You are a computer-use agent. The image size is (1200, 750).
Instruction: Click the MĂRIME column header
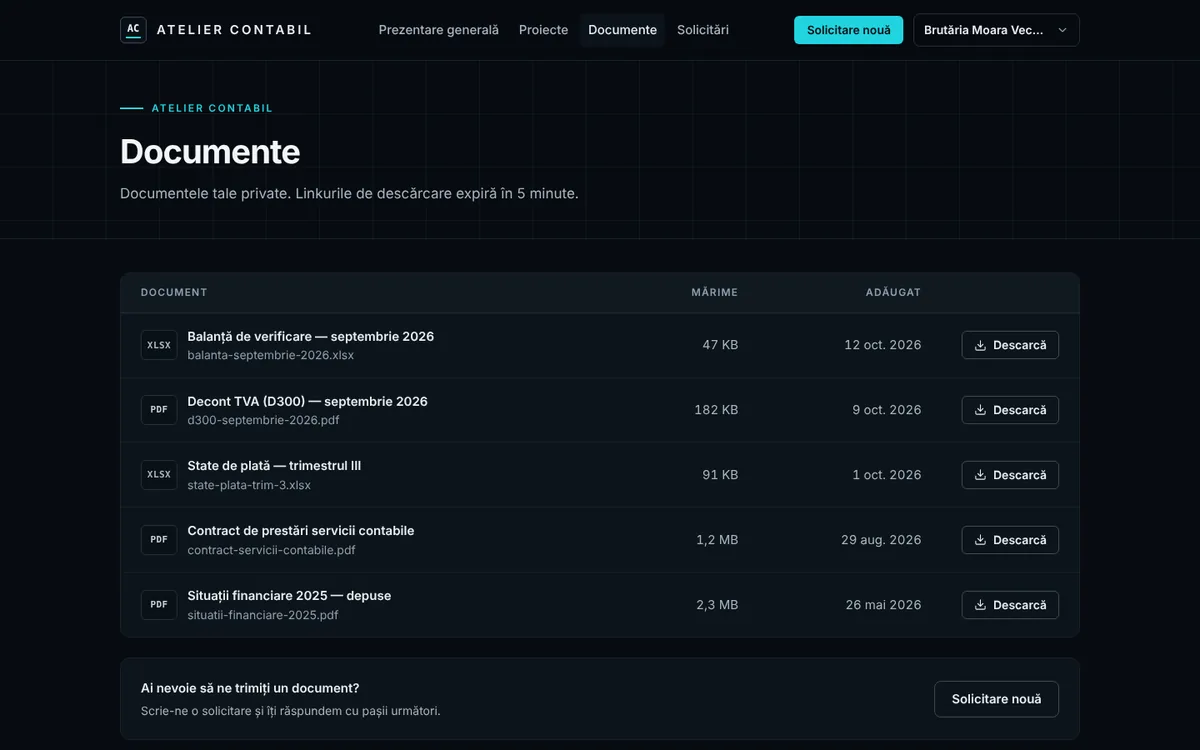click(714, 293)
